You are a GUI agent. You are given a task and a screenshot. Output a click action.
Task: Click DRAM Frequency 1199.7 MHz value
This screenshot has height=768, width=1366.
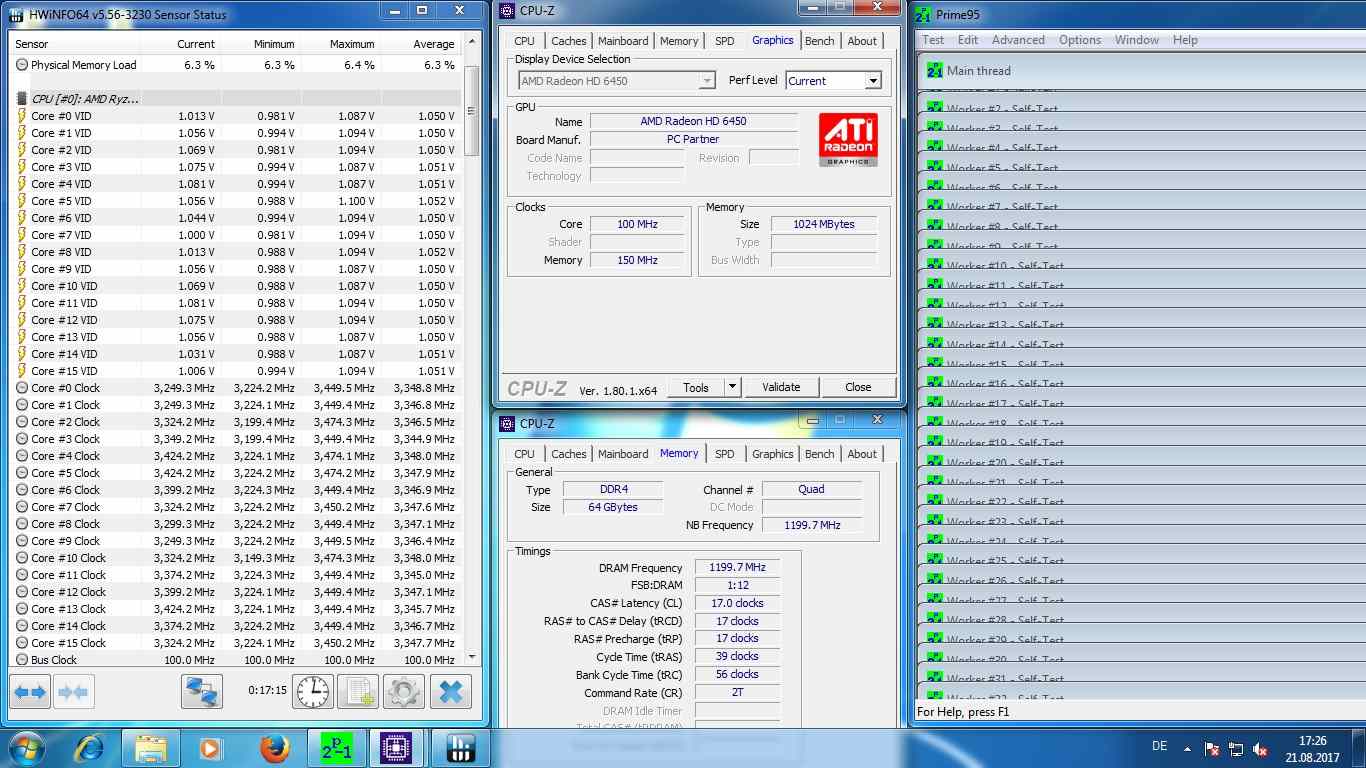[737, 568]
